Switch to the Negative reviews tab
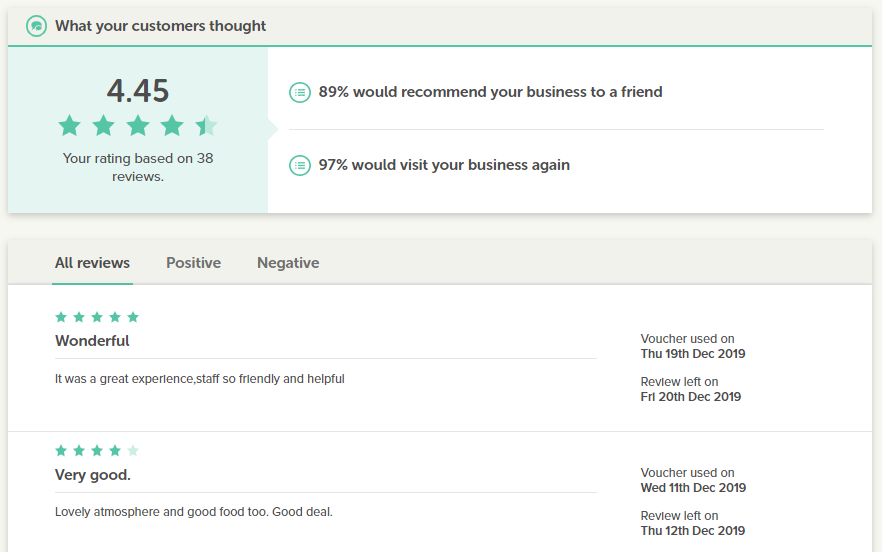The image size is (882, 552). 288,263
